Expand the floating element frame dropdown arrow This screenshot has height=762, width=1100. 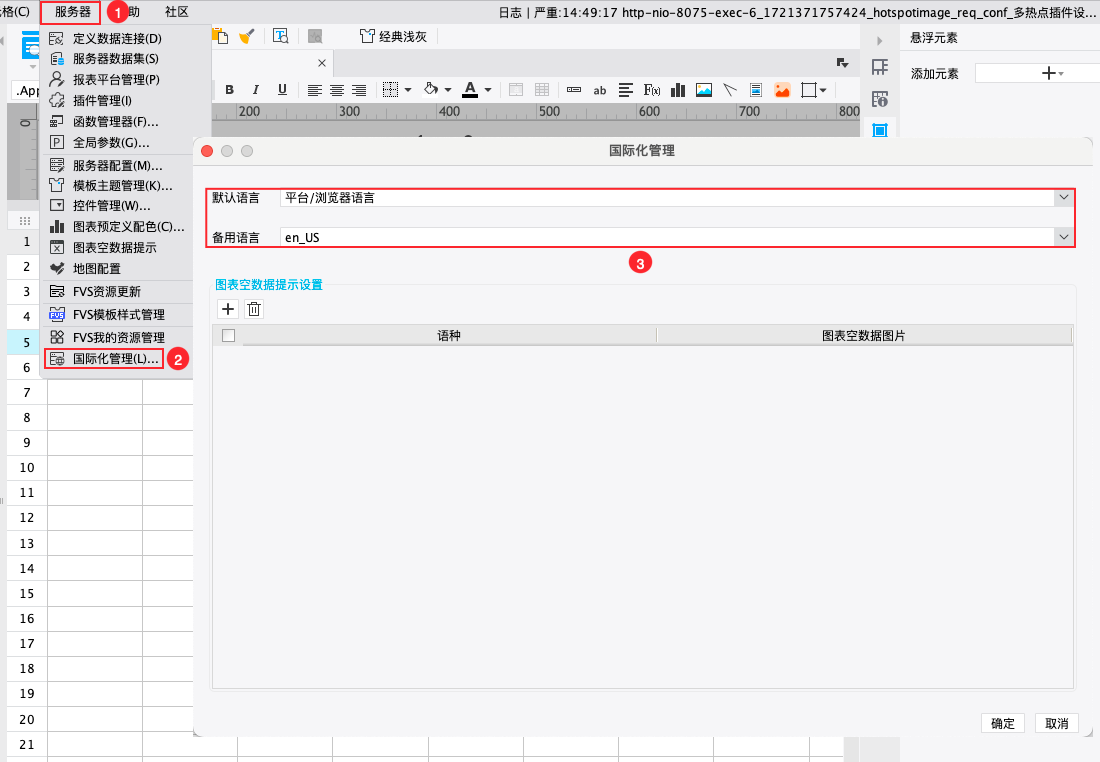pos(823,90)
